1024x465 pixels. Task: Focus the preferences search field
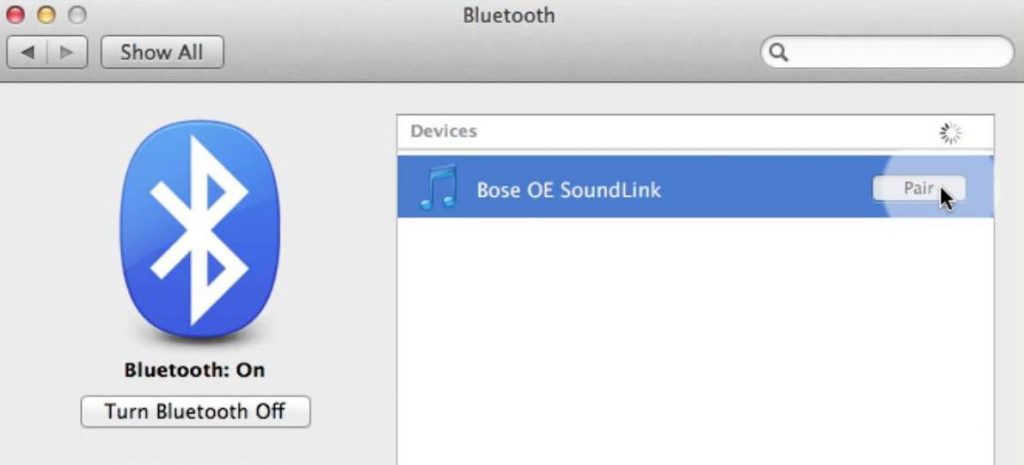pos(887,52)
